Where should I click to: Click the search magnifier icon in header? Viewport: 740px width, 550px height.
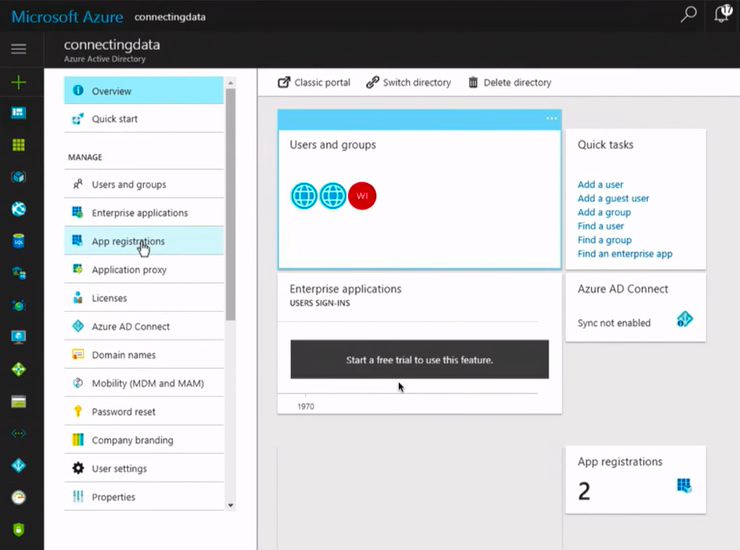(x=688, y=14)
